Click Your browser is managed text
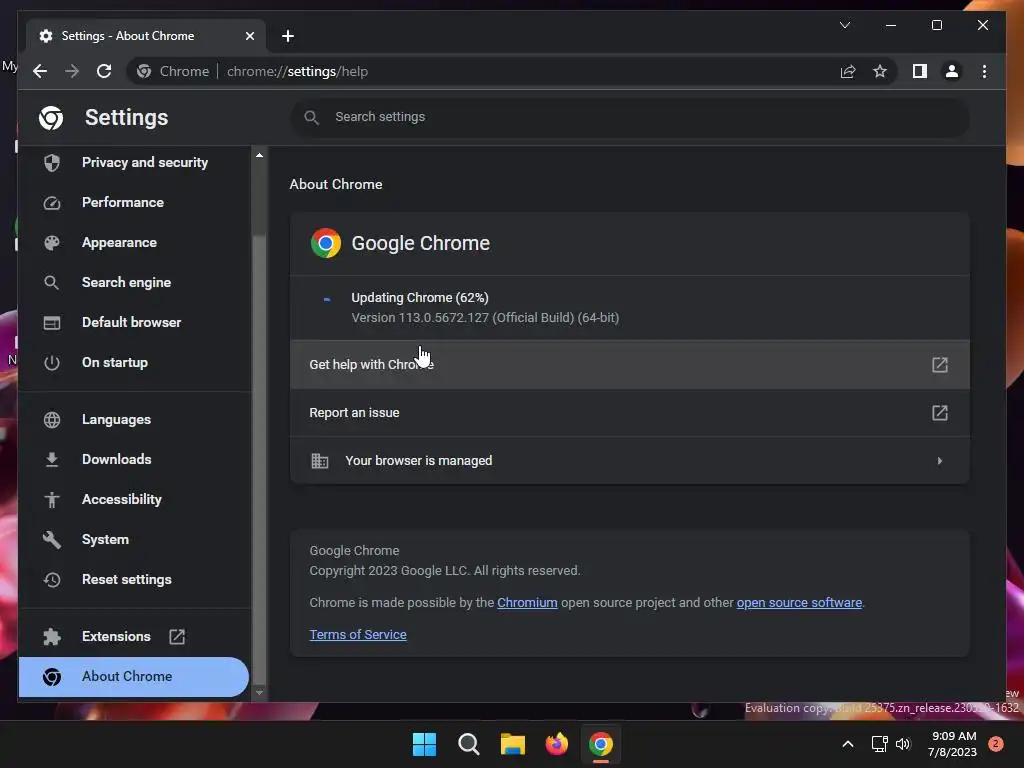Viewport: 1024px width, 768px height. [419, 460]
